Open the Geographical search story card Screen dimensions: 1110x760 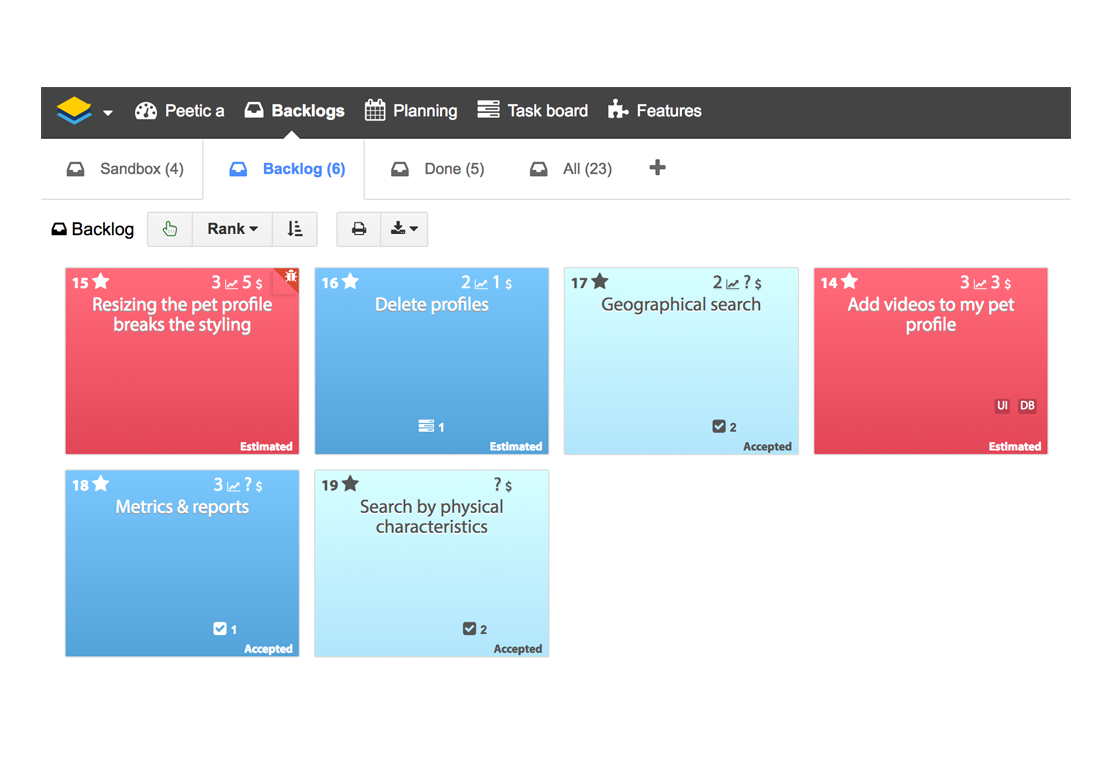(681, 361)
